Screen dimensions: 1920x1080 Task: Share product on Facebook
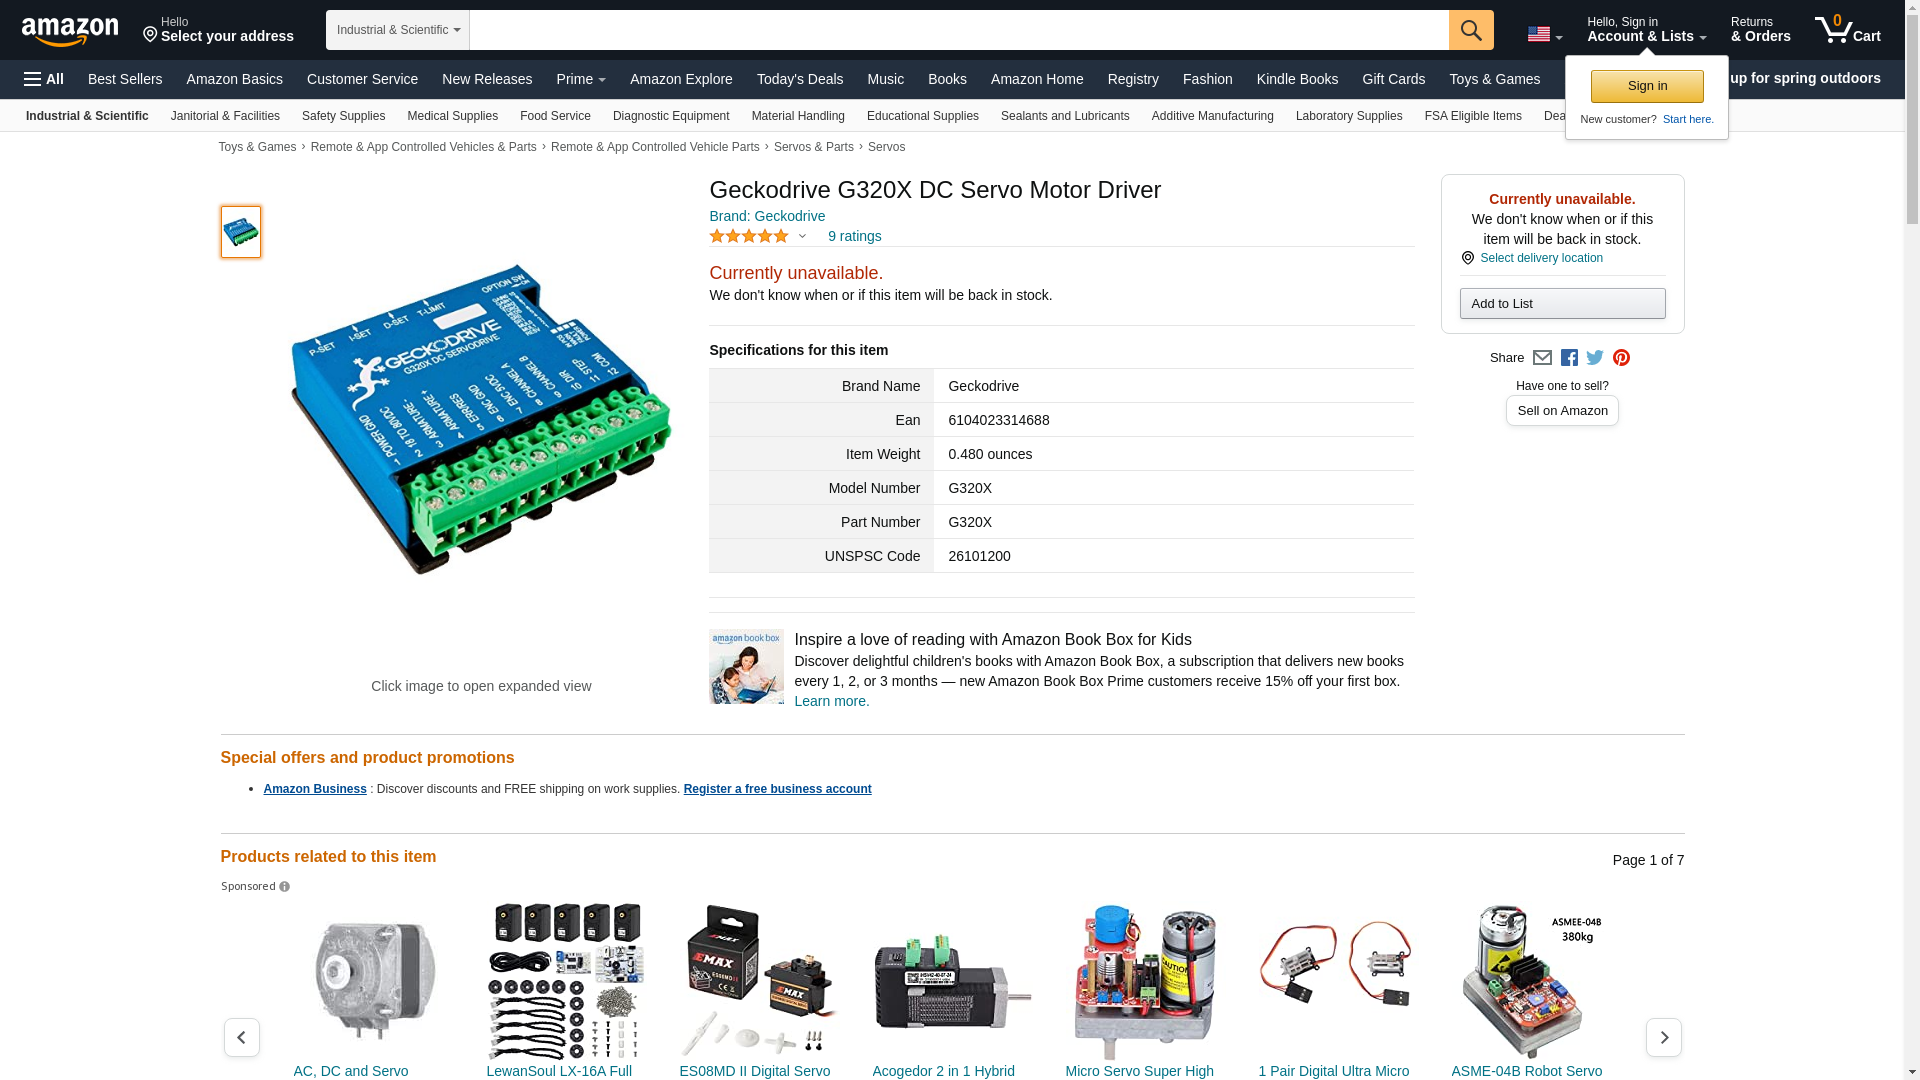point(1569,358)
